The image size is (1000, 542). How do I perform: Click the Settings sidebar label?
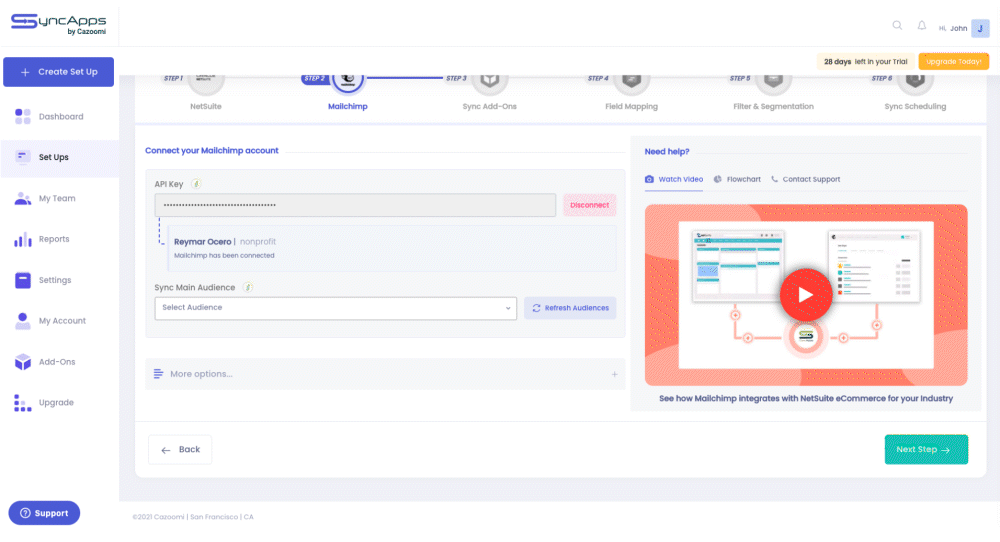point(55,280)
